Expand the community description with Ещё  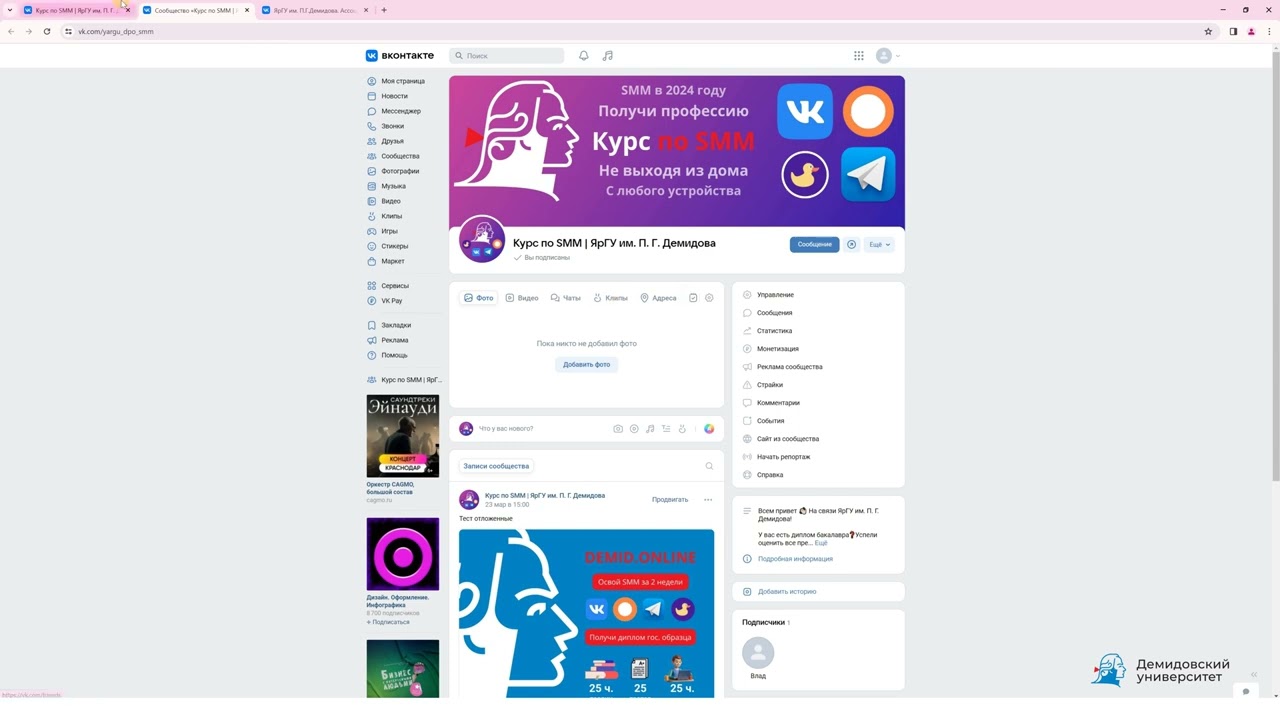(821, 543)
